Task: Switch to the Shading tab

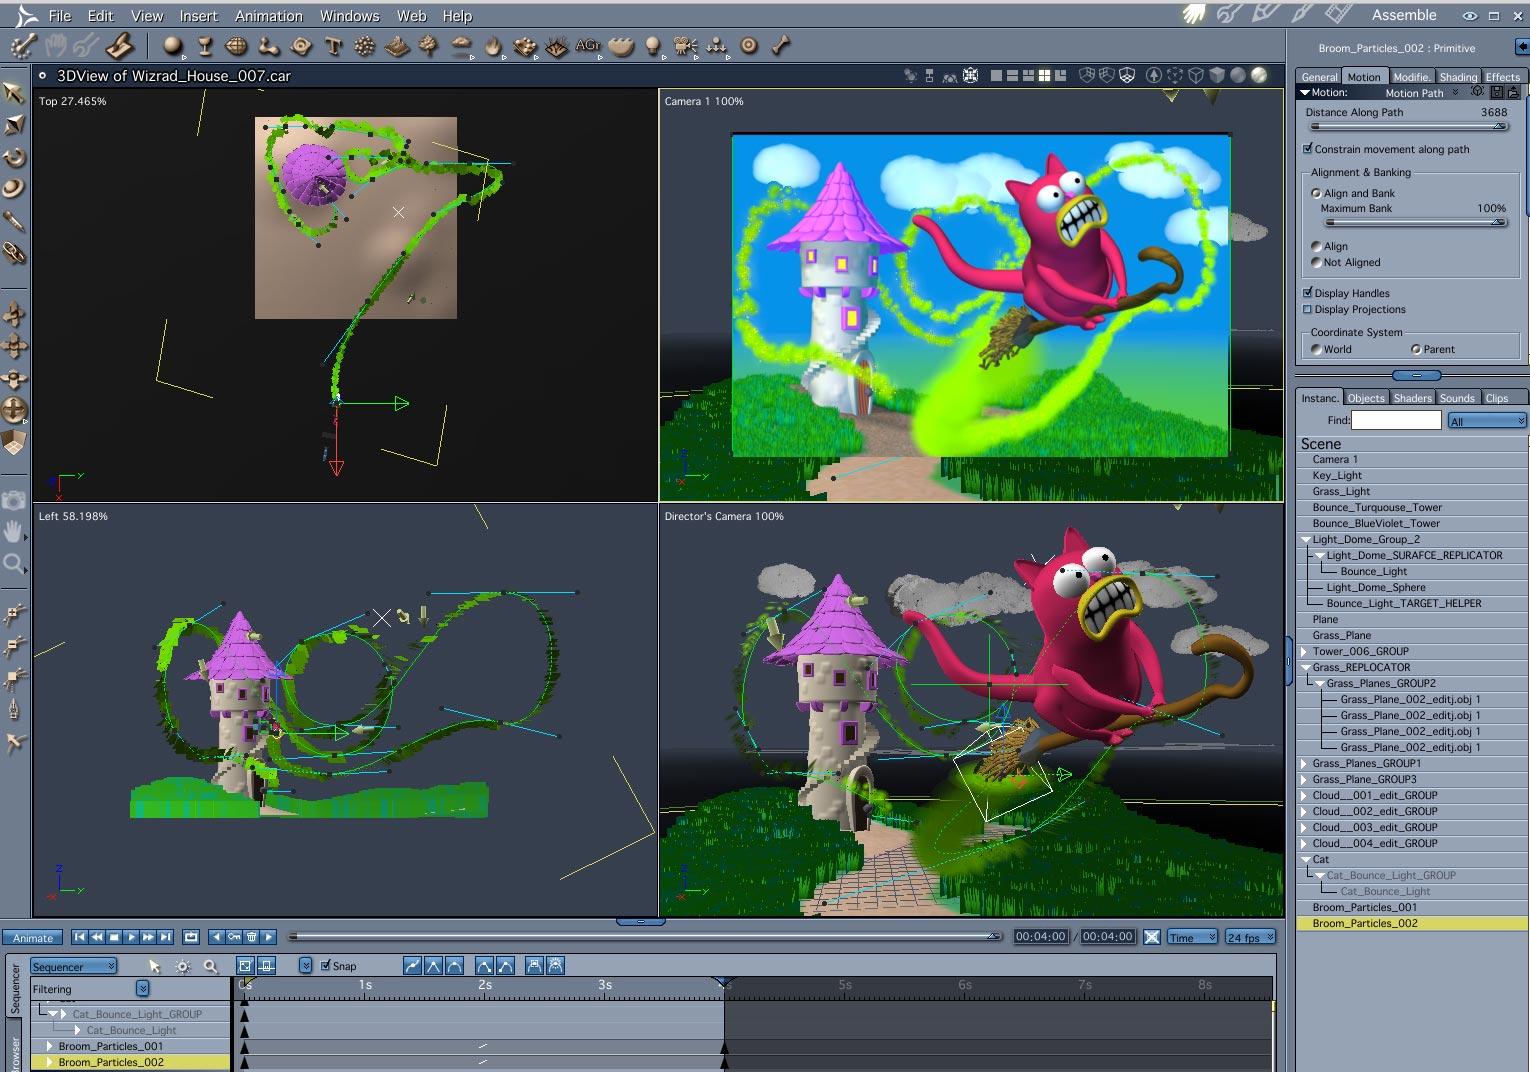Action: click(x=1458, y=77)
